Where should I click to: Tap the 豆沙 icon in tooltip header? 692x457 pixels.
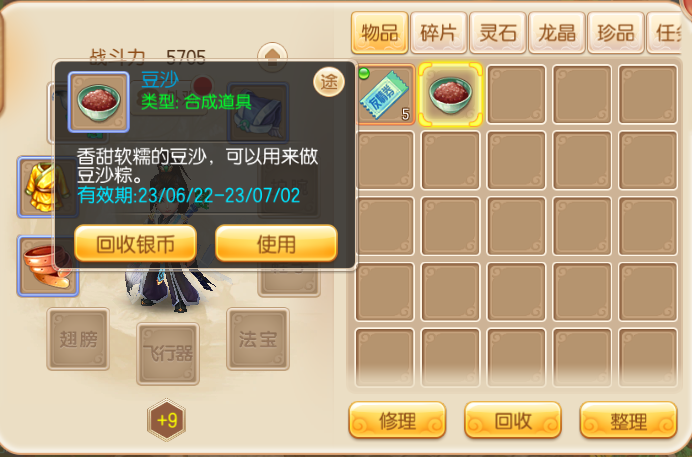tap(98, 102)
